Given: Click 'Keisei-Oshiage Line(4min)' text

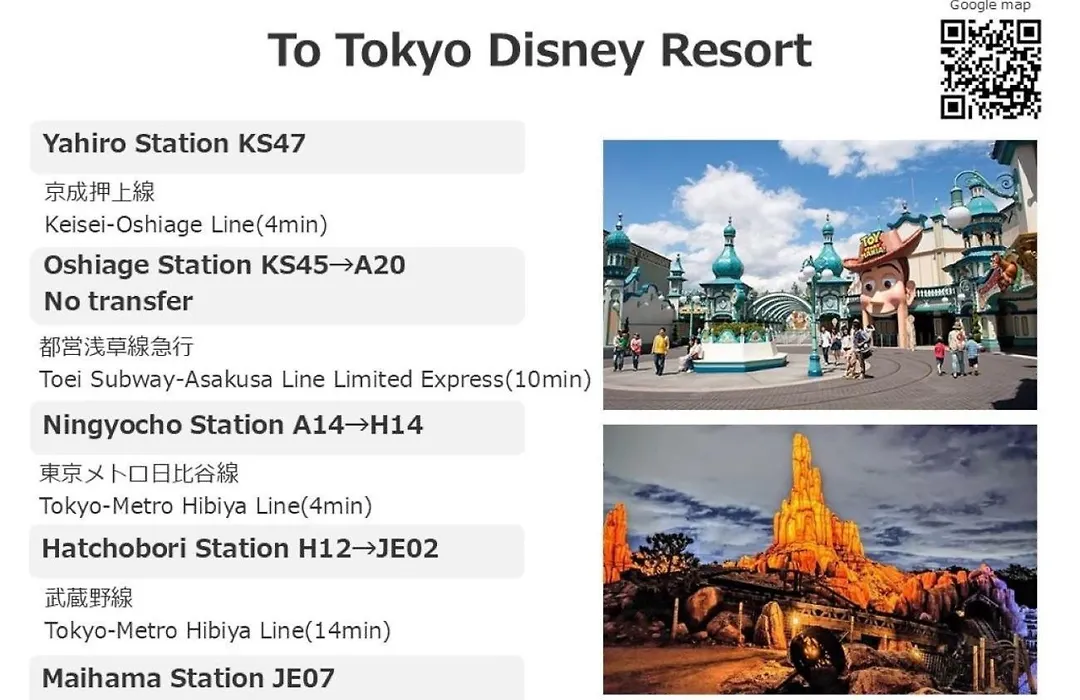Looking at the screenshot, I should [186, 225].
